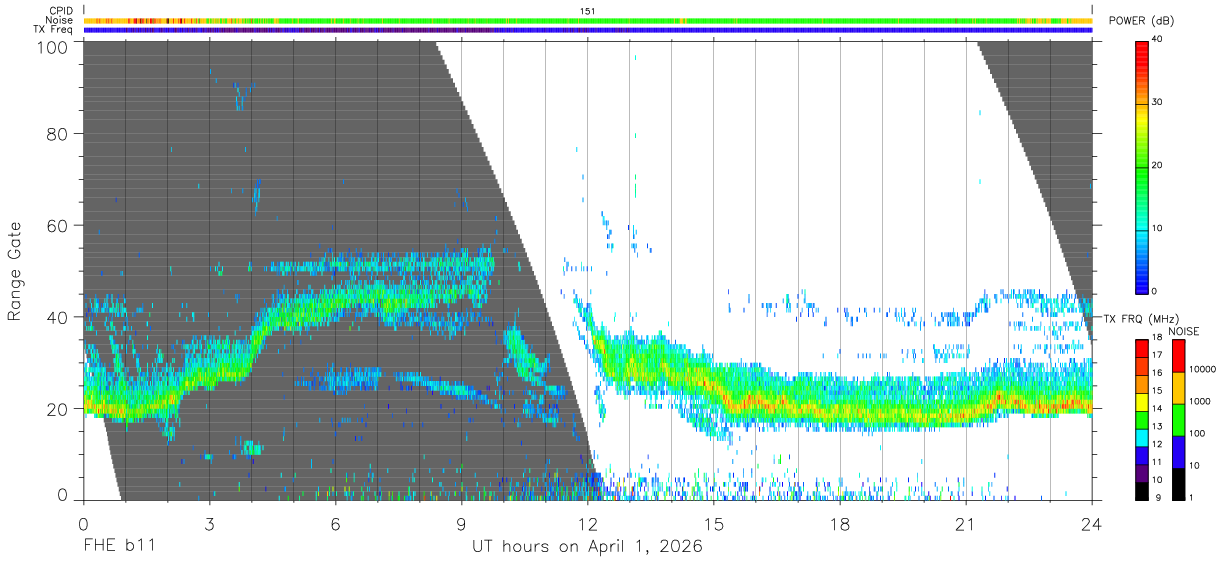
Task: Click the Noise label at the top left
Action: pos(60,21)
